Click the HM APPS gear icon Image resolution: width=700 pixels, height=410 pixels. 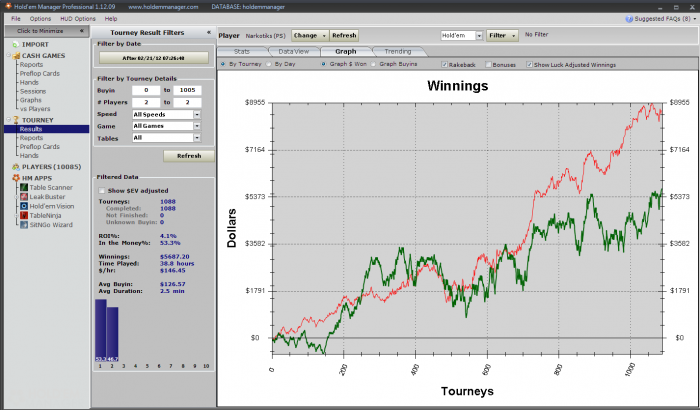pyautogui.click(x=16, y=178)
